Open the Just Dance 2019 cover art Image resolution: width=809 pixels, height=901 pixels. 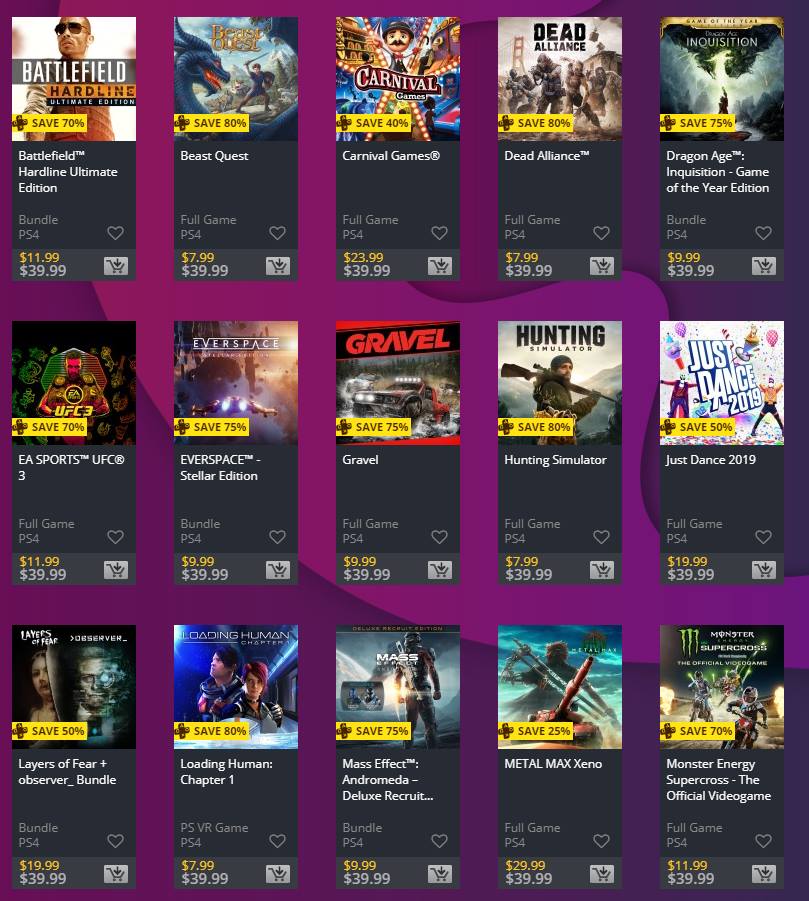point(722,383)
